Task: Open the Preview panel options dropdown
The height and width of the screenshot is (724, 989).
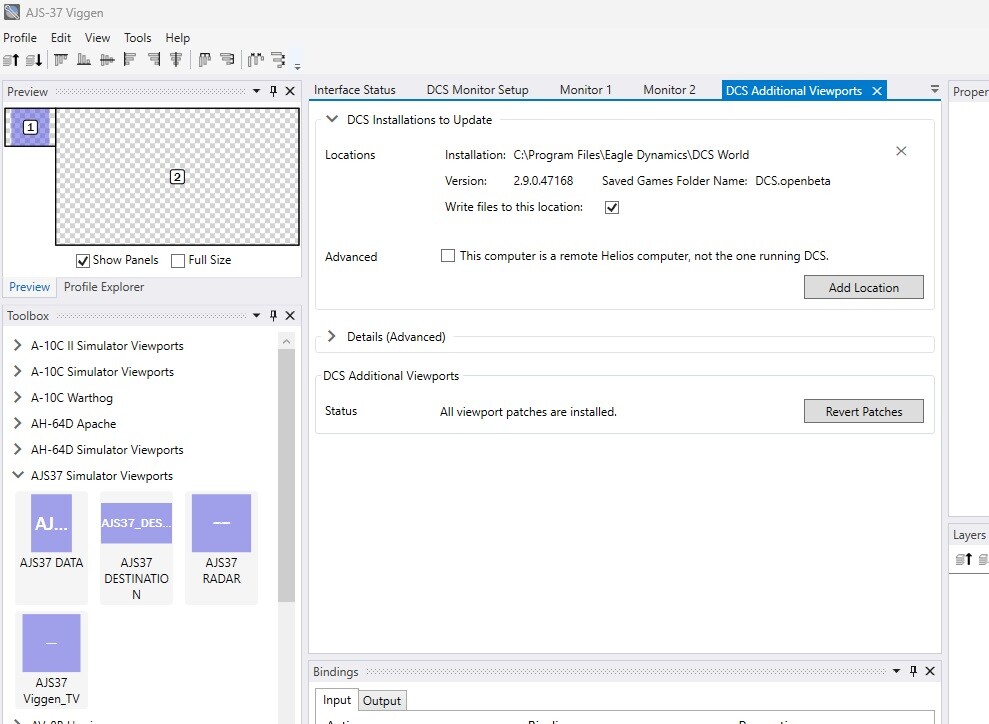Action: click(x=256, y=91)
